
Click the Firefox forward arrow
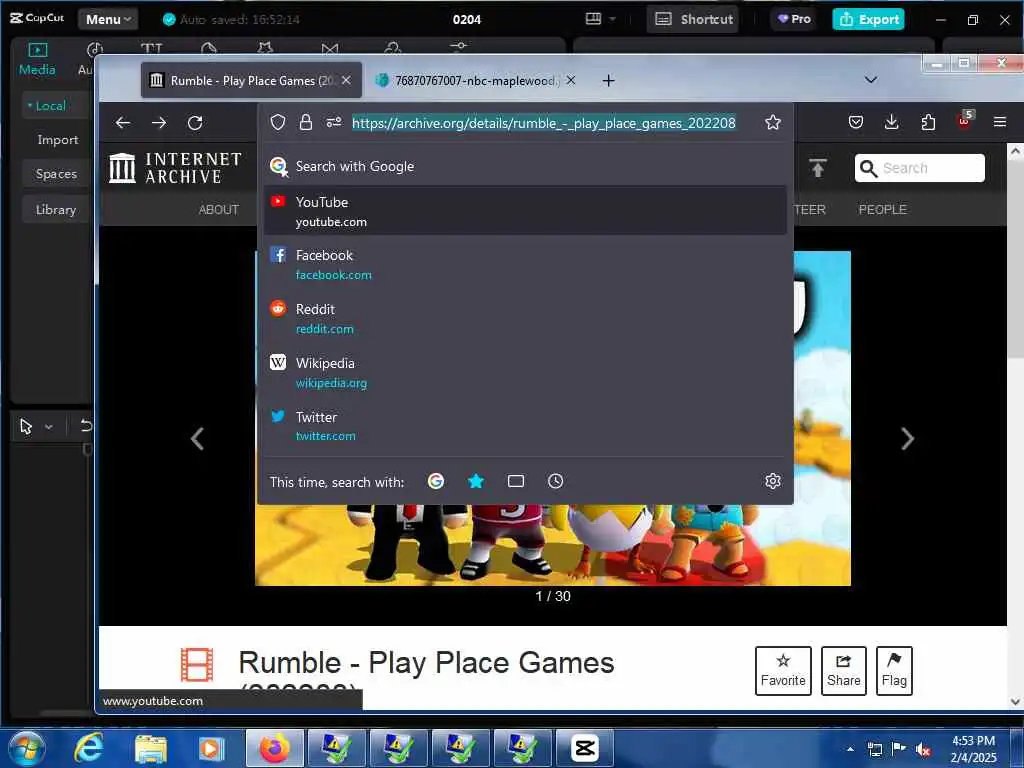point(159,123)
